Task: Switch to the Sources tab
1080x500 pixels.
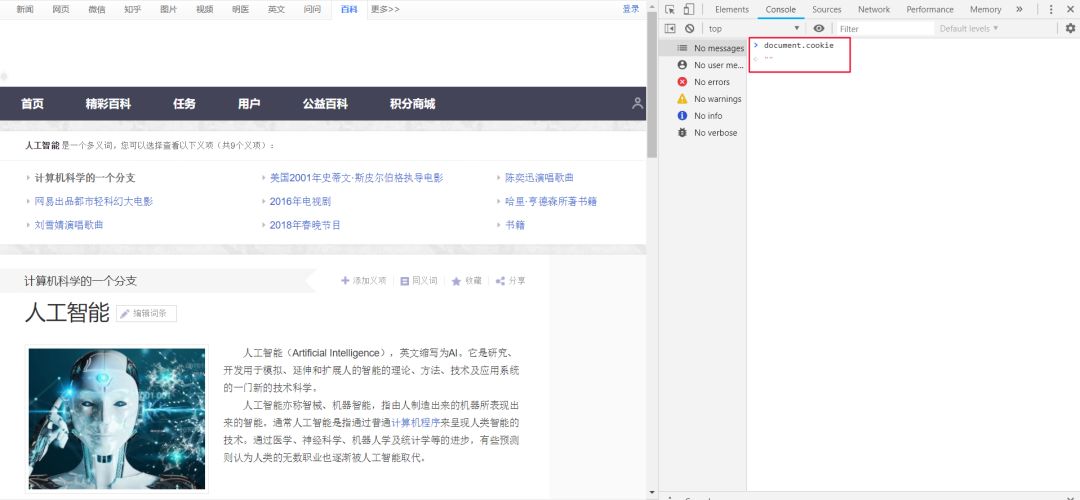Action: 827,10
